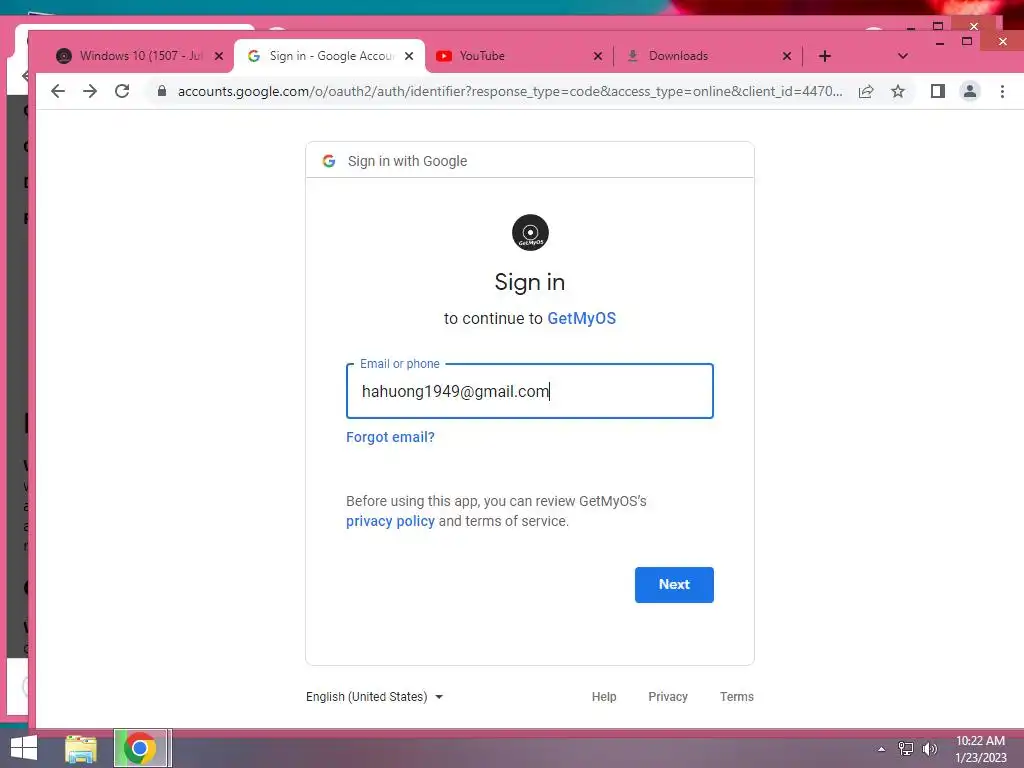Open the English (United States) language dropdown
1024x768 pixels.
tap(374, 697)
